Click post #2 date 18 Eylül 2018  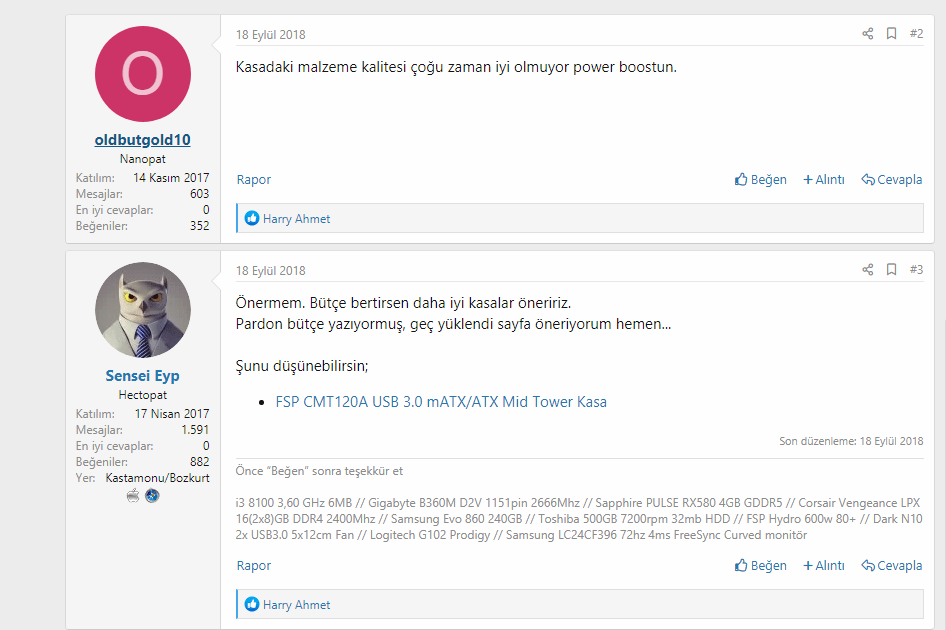pyautogui.click(x=270, y=35)
